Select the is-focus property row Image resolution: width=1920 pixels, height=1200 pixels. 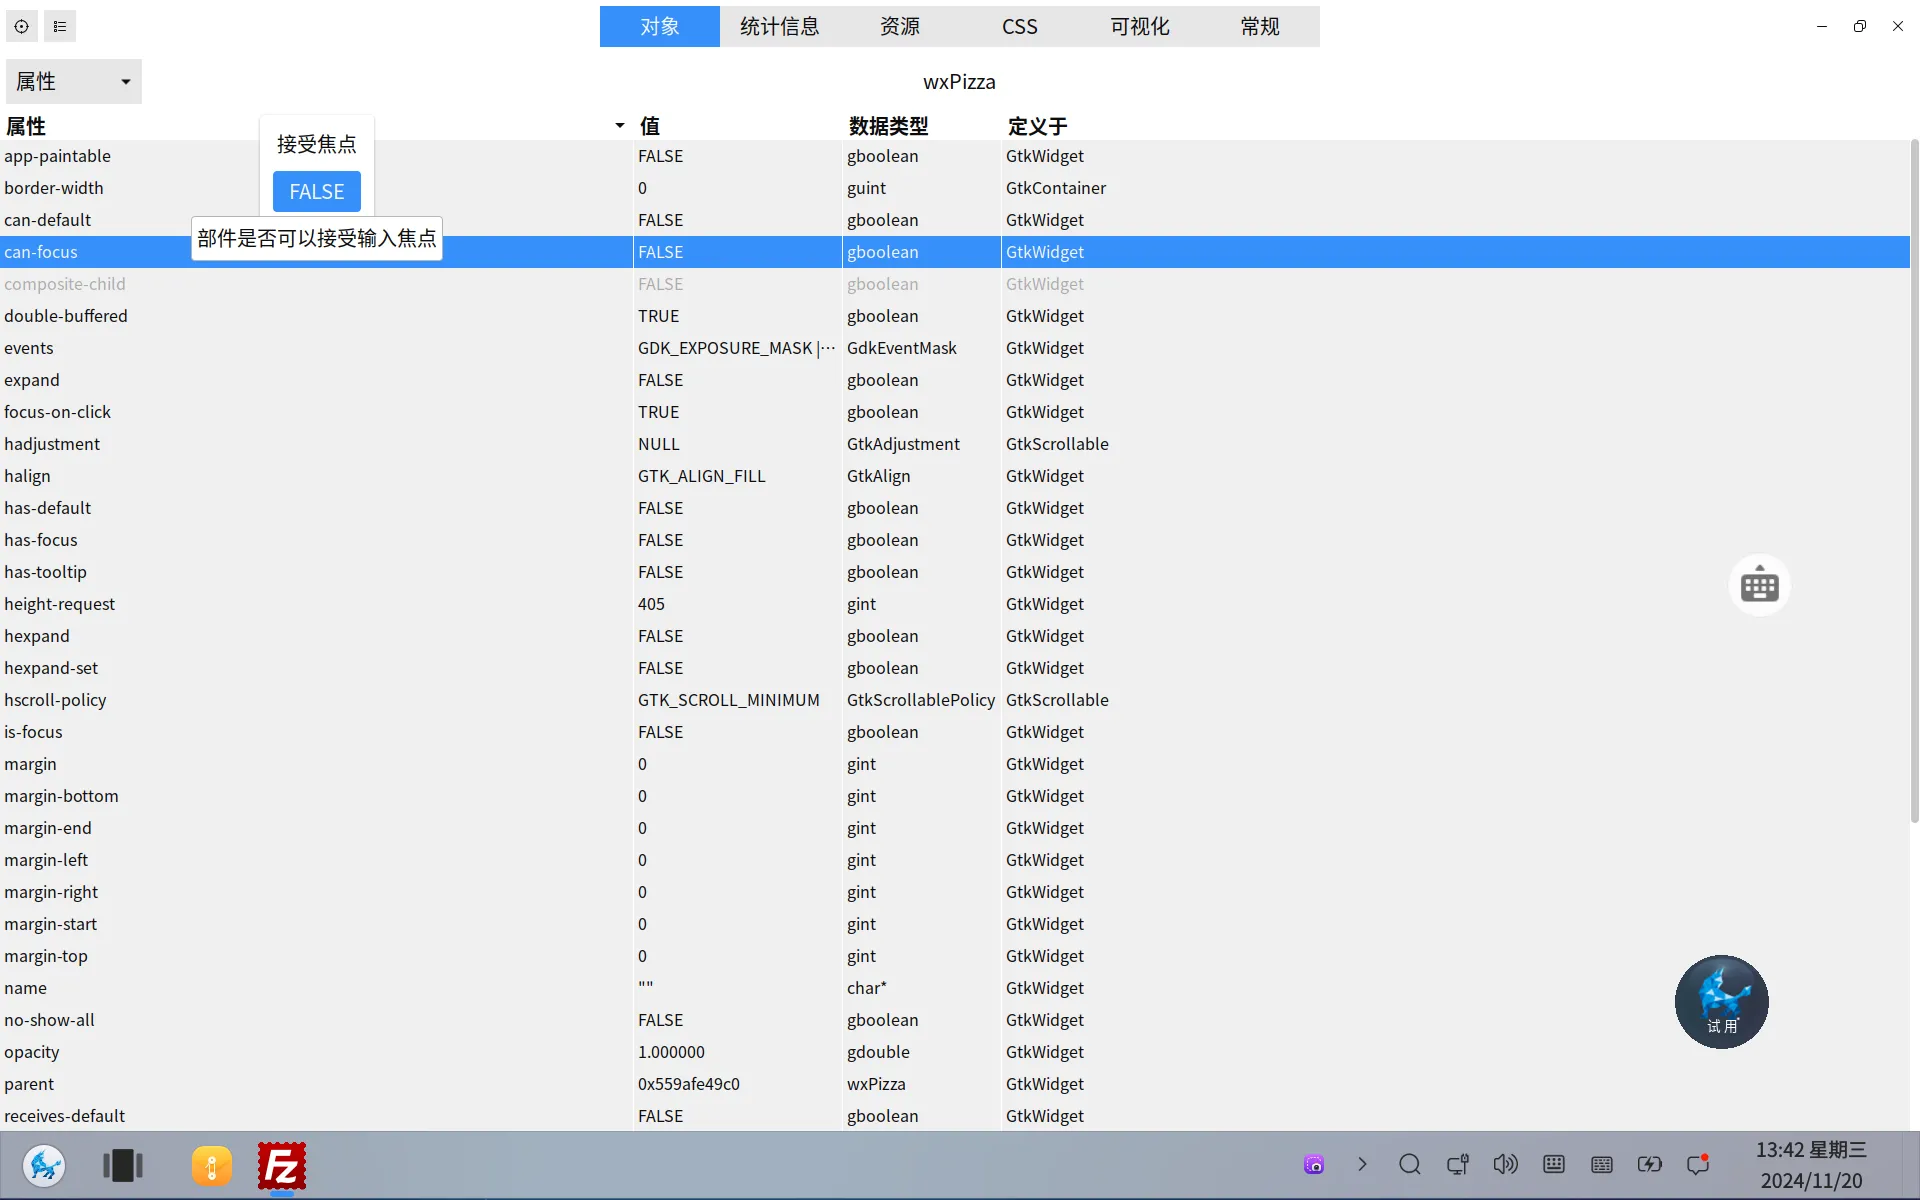(x=955, y=732)
